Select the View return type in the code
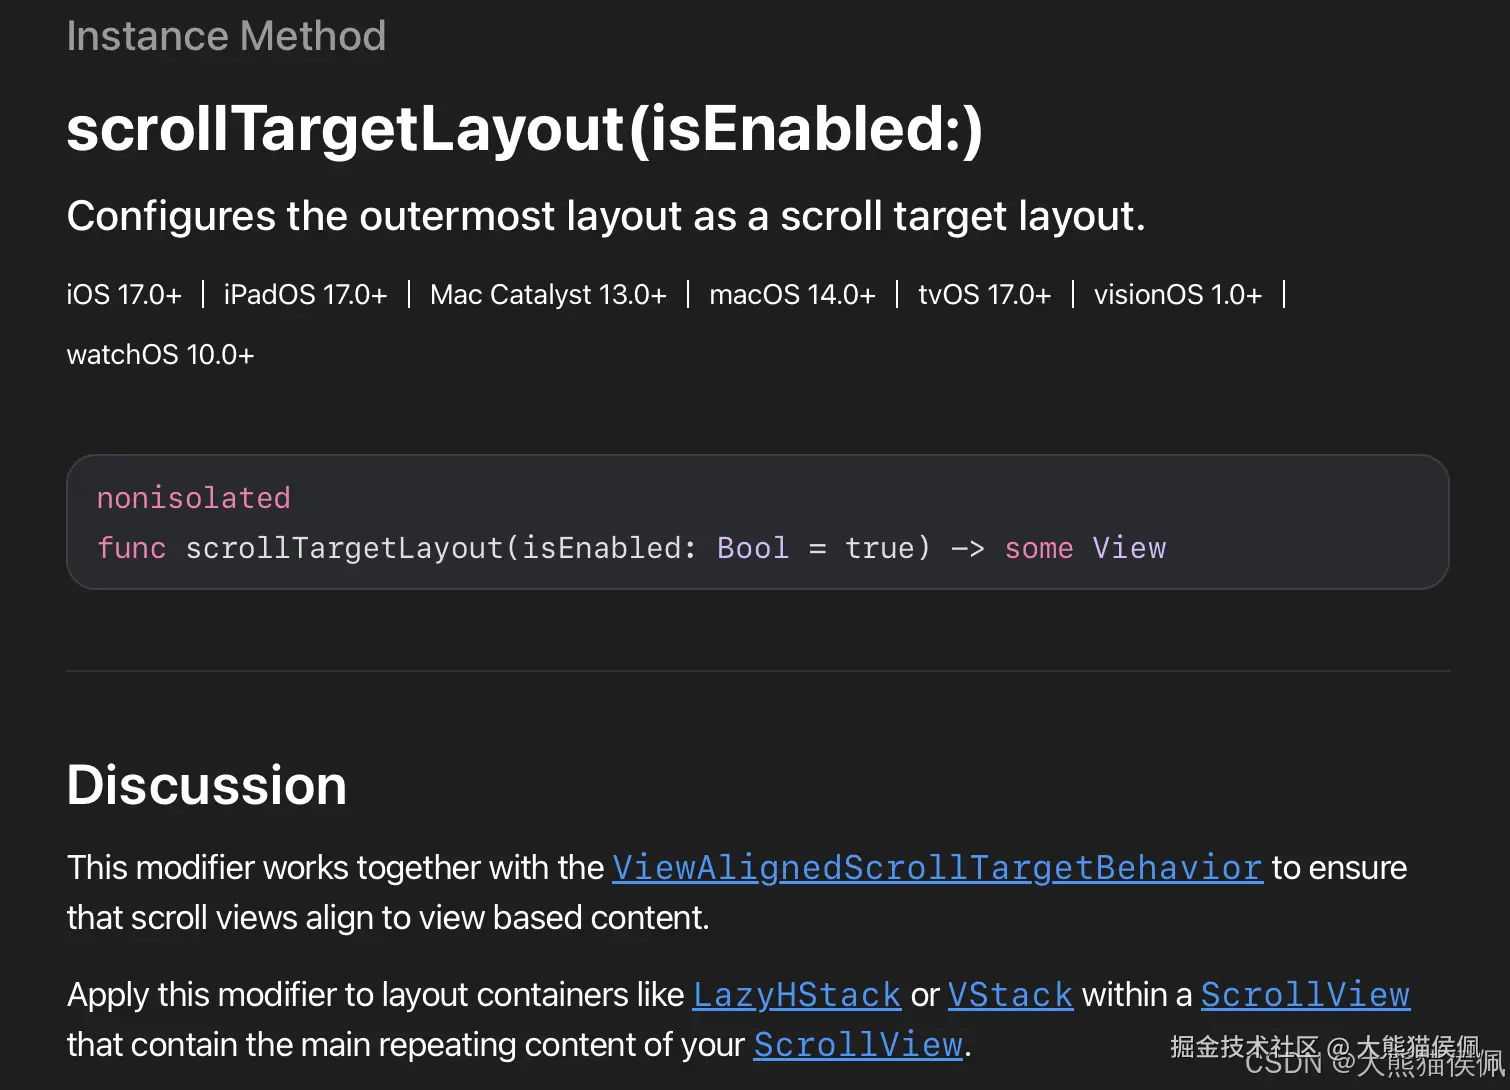The height and width of the screenshot is (1090, 1510). (1129, 548)
